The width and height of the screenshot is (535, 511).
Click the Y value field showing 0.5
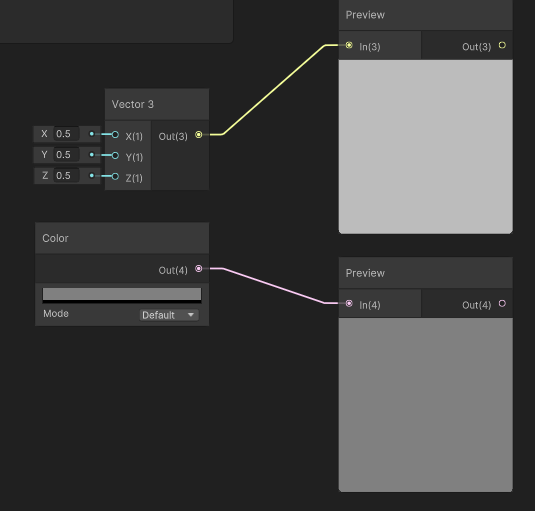(67, 155)
